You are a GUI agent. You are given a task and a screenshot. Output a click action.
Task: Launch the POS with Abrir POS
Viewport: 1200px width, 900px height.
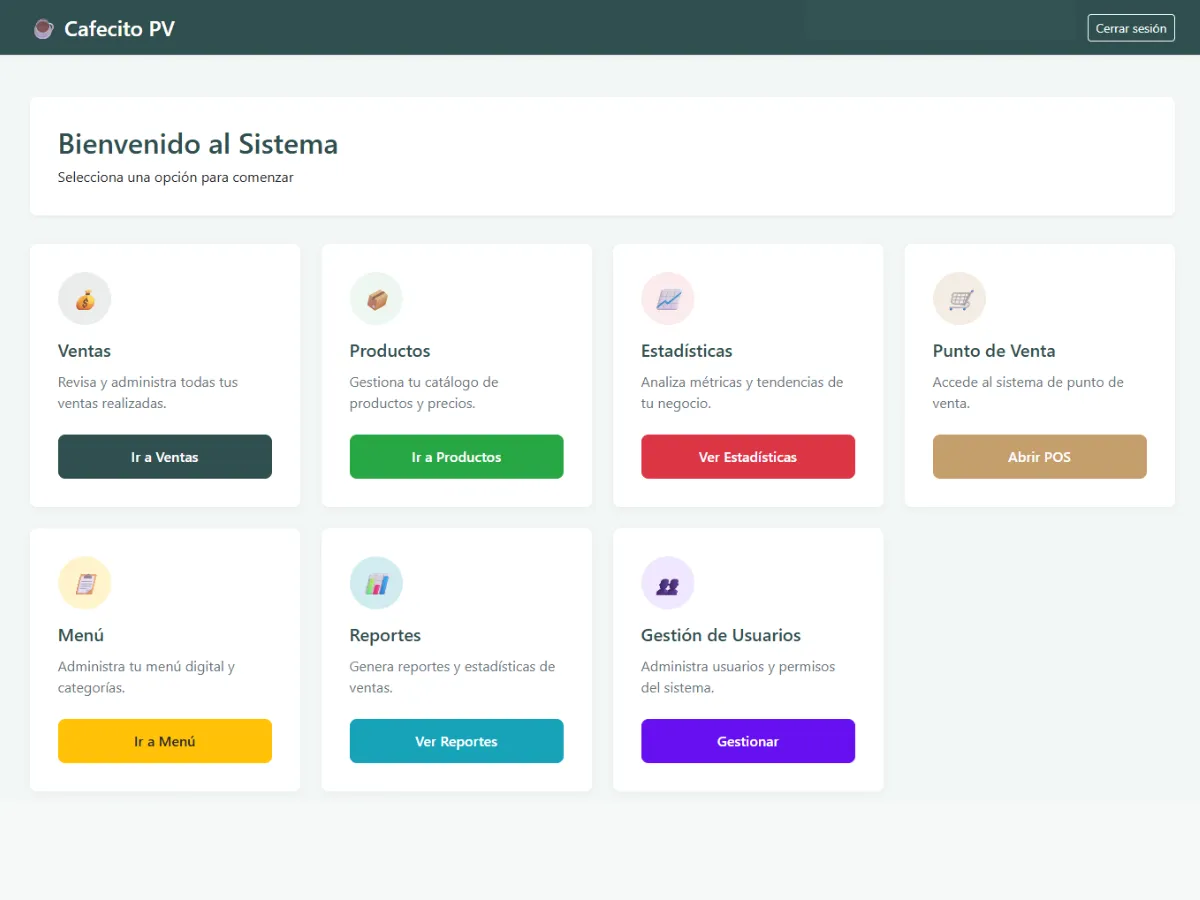[x=1039, y=457]
